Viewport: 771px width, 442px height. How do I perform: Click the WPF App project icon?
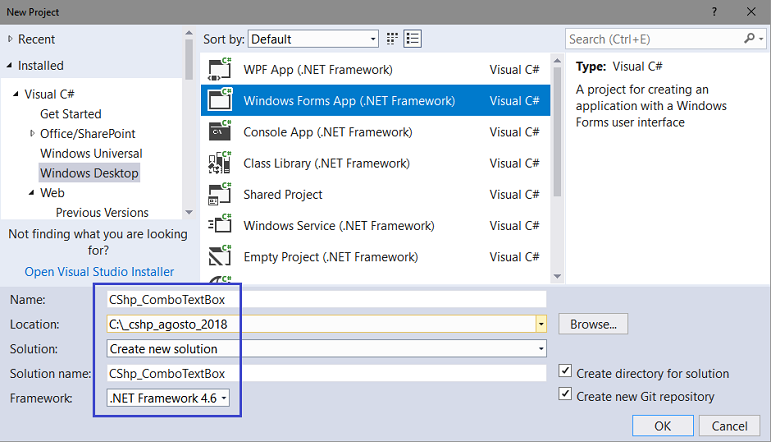click(220, 69)
